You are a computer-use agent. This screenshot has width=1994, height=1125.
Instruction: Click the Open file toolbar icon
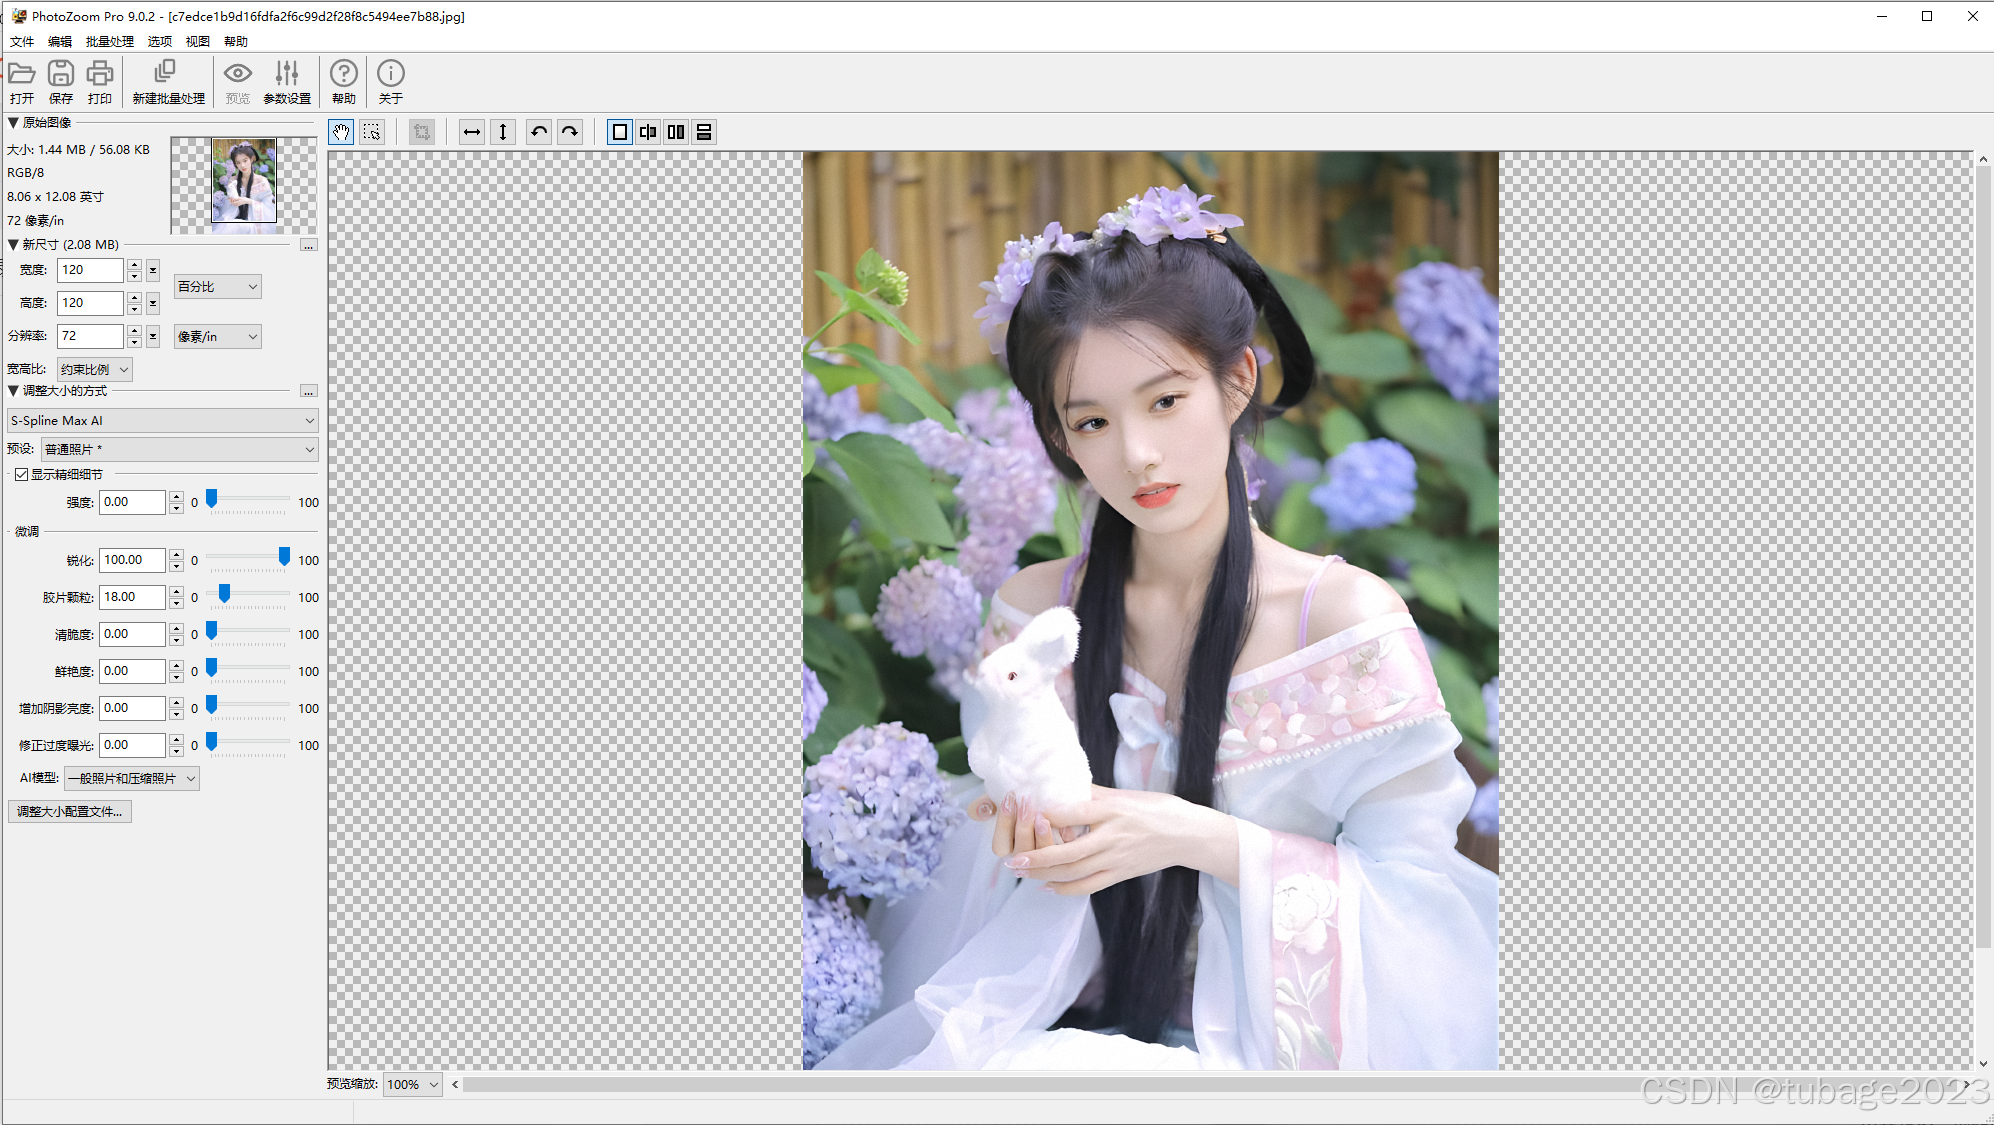pos(21,73)
